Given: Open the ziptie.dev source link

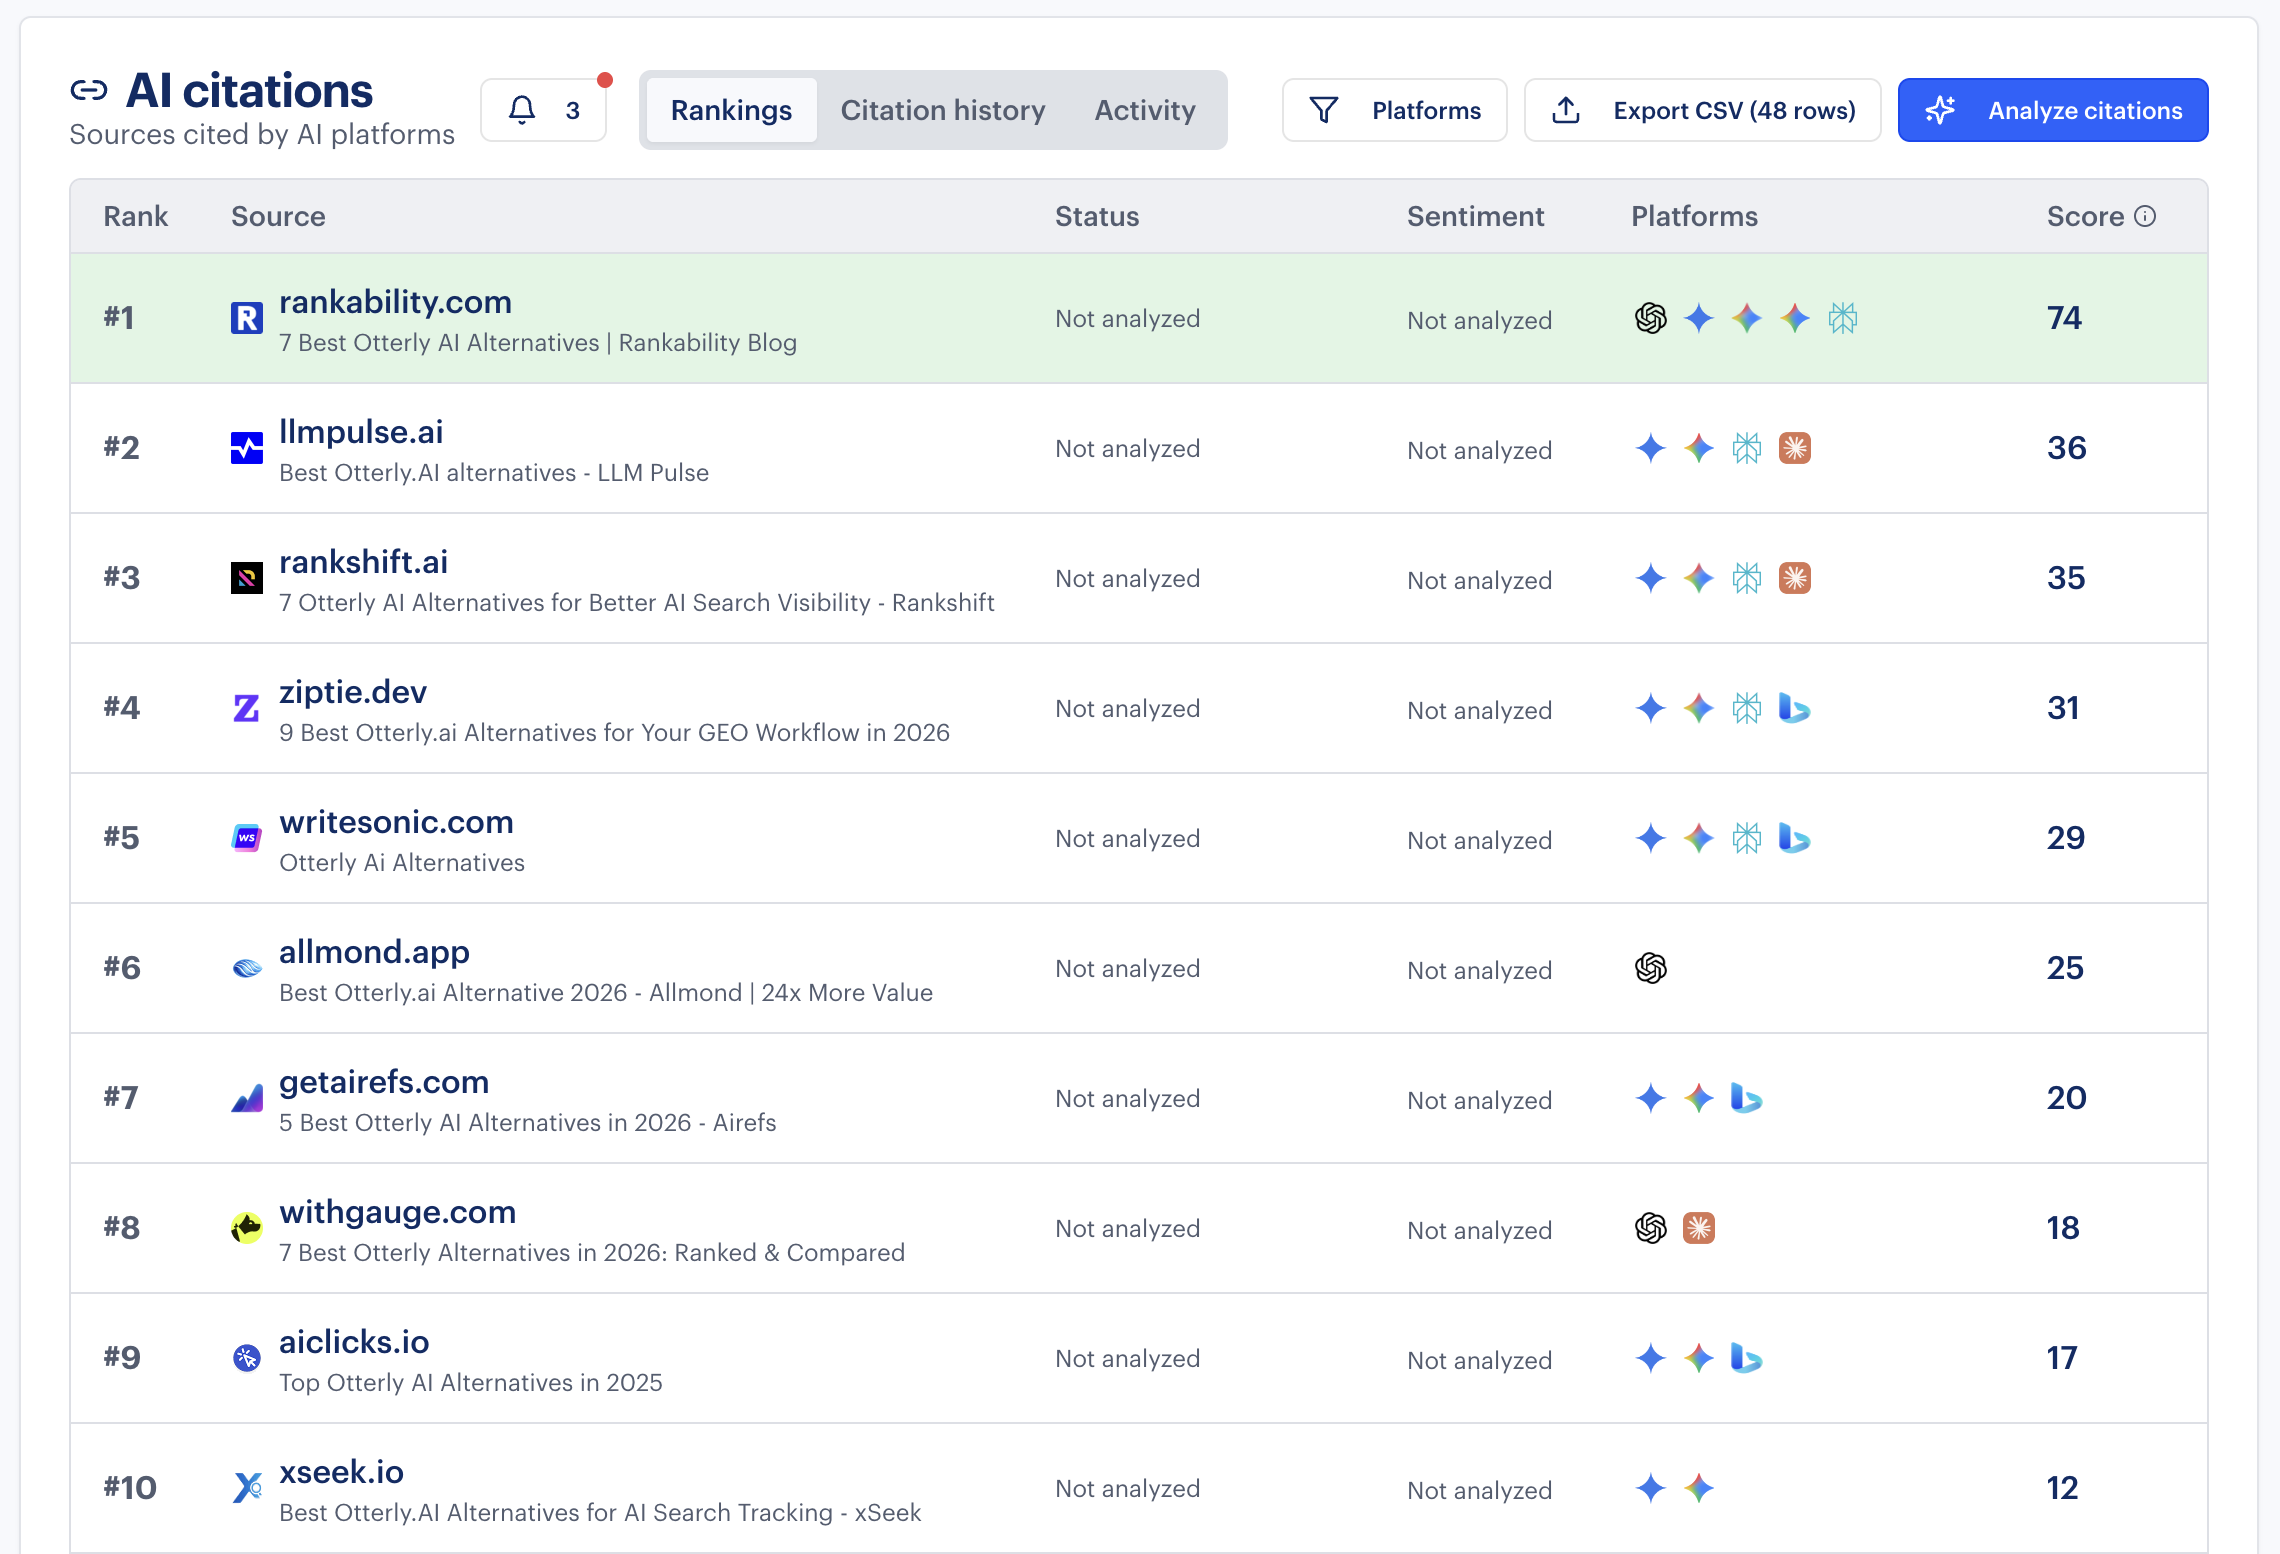Looking at the screenshot, I should tap(353, 692).
